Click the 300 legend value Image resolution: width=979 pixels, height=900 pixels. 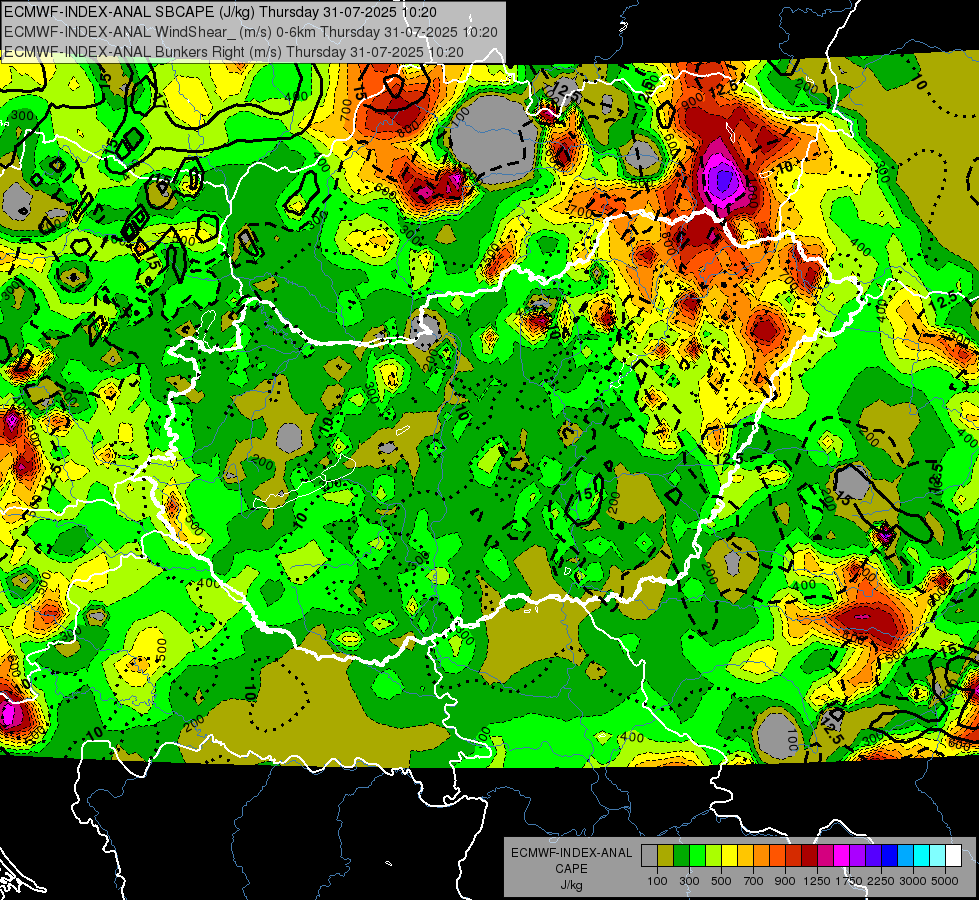689,881
